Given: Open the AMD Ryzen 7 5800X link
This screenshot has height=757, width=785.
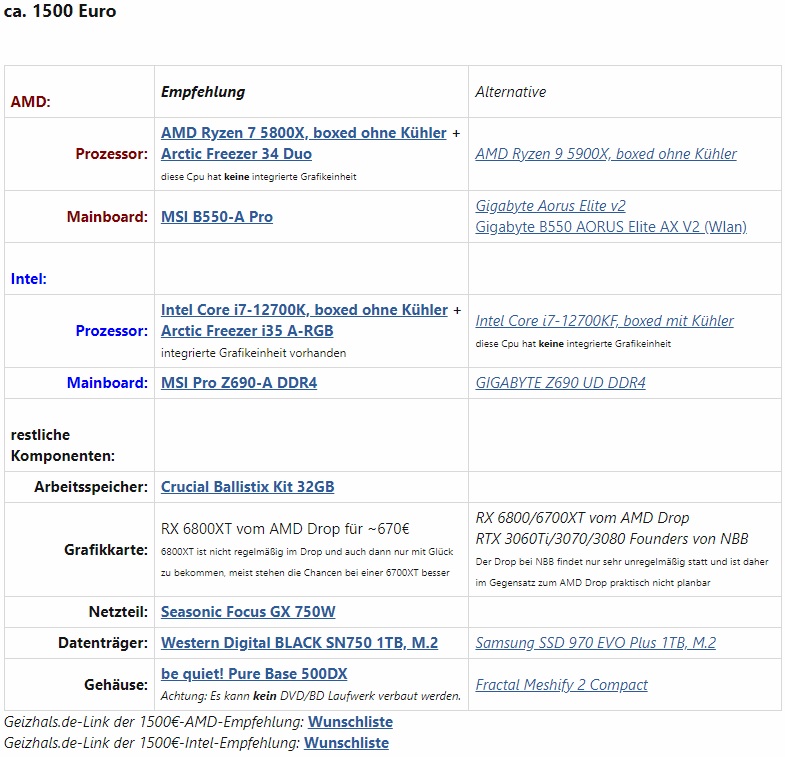Looking at the screenshot, I should coord(303,133).
